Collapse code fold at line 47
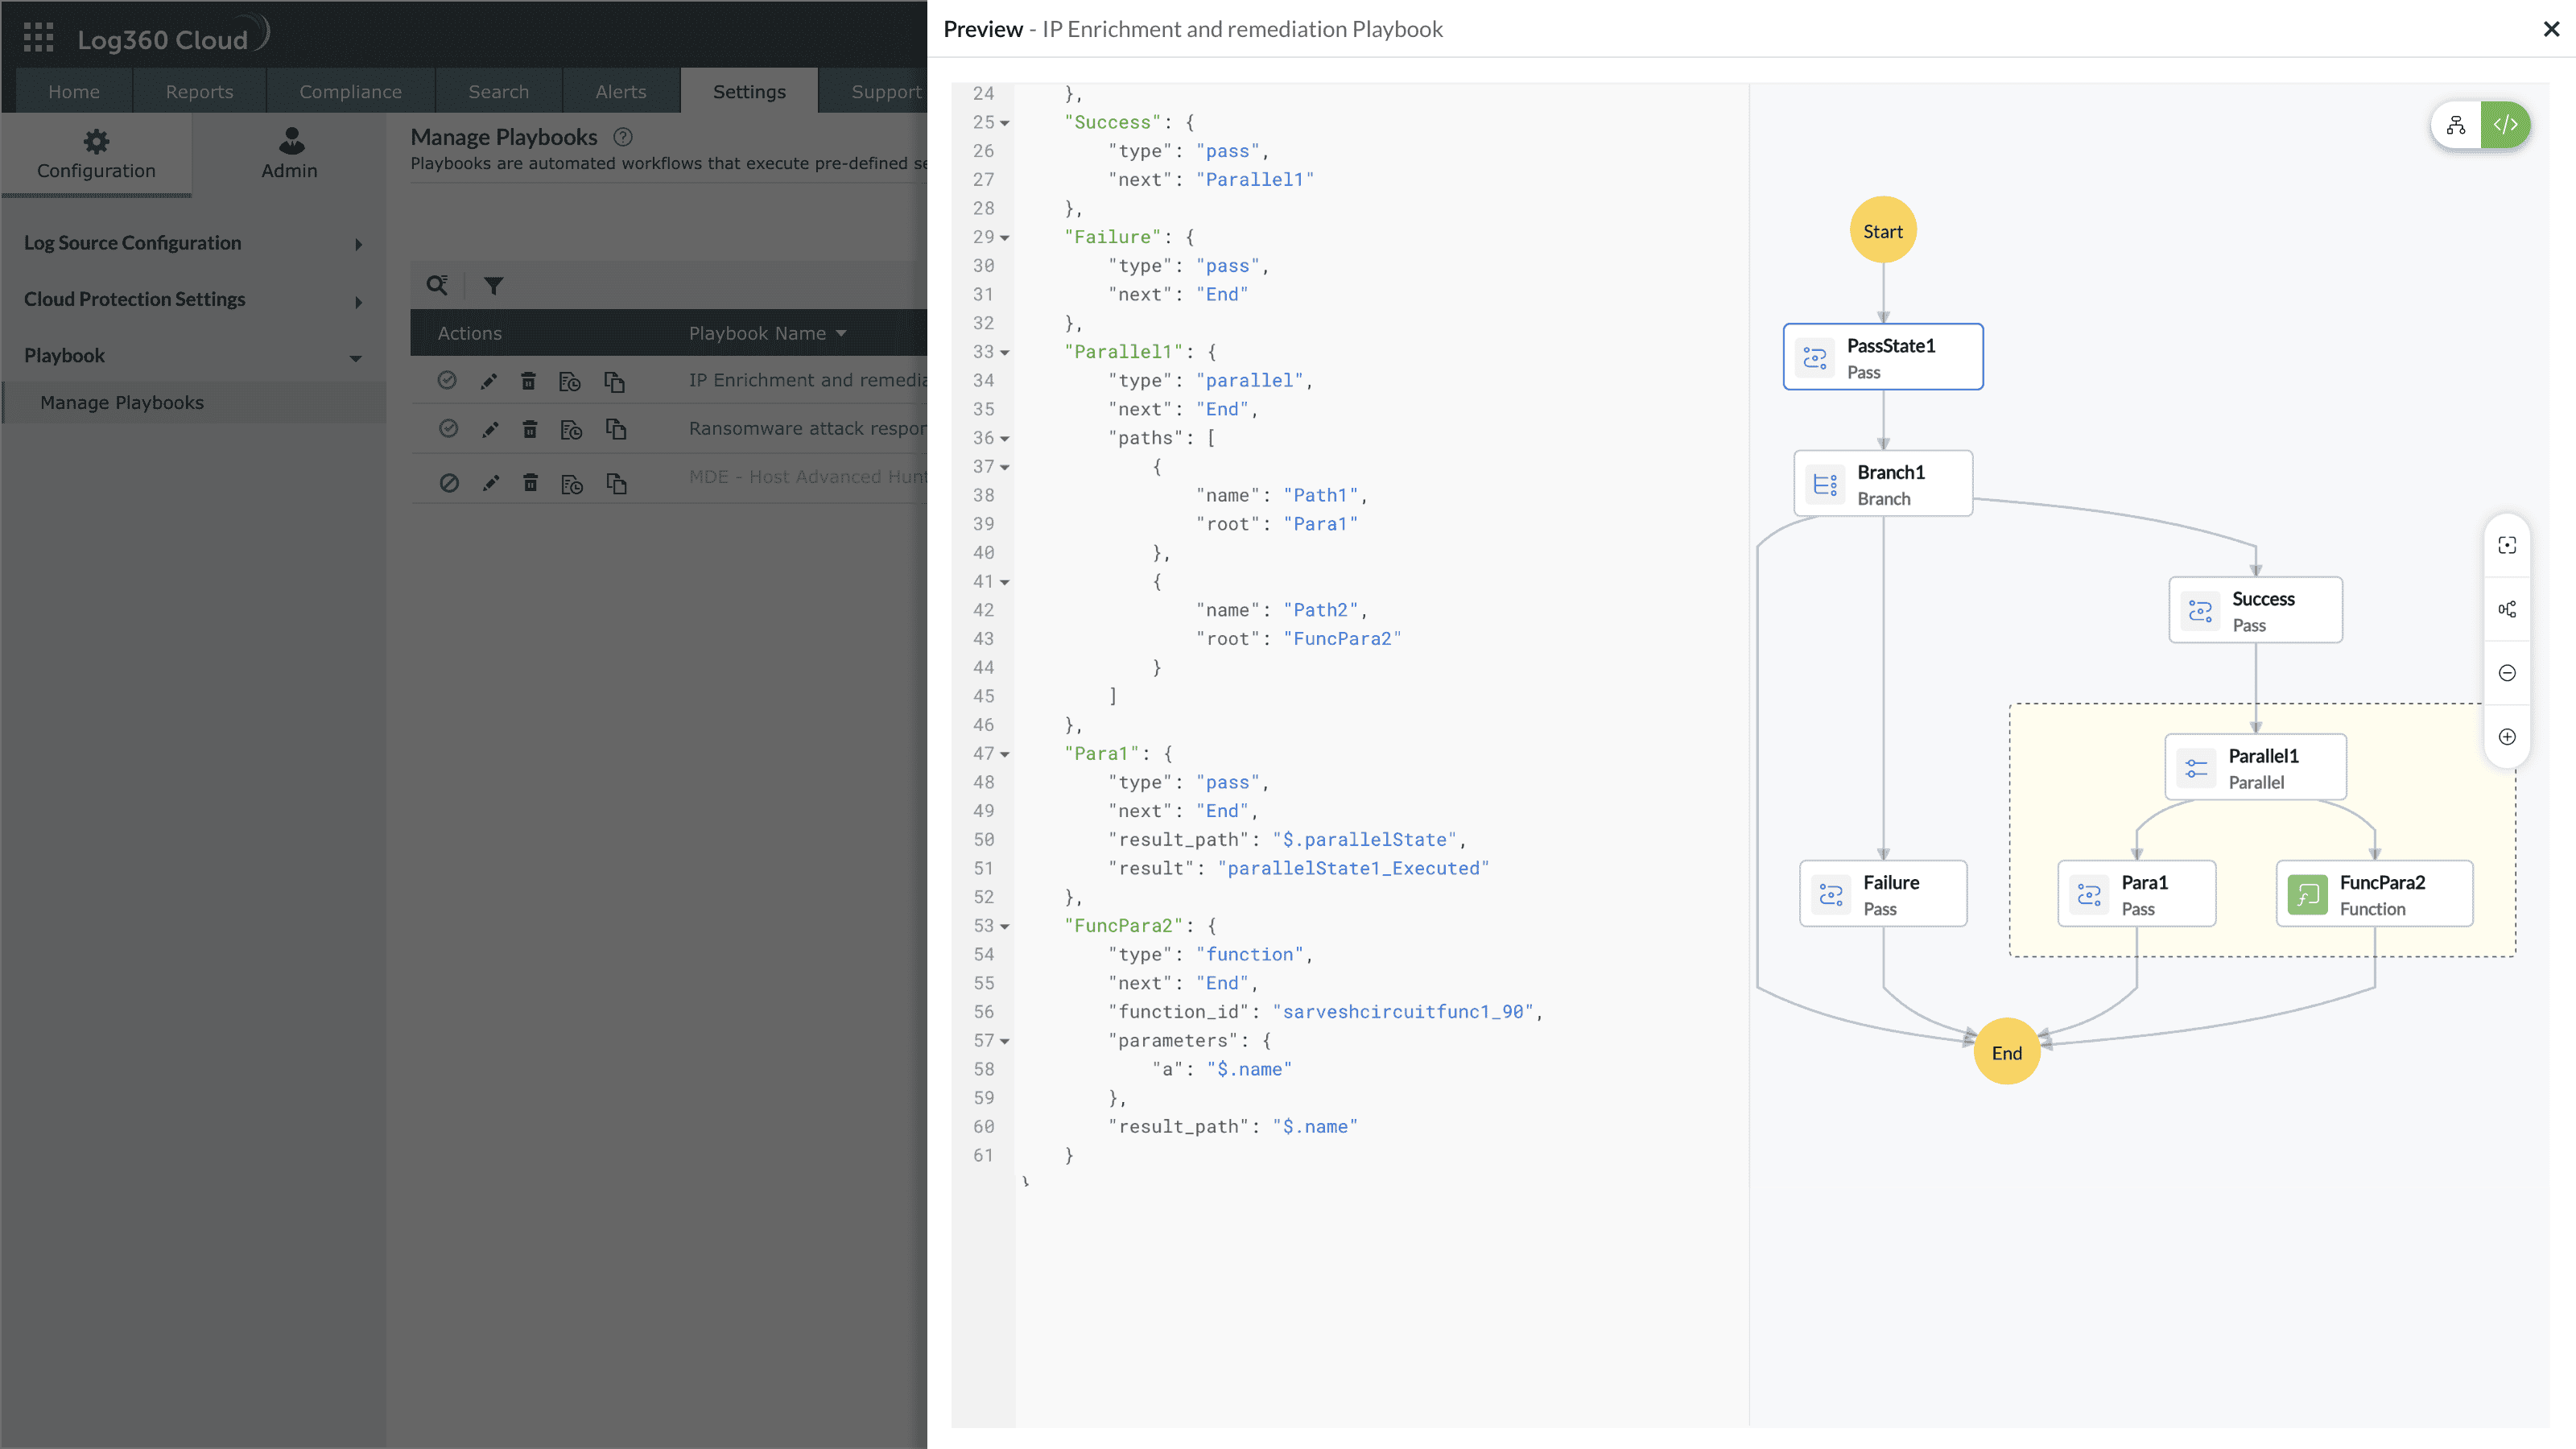Screen dimensions: 2576x1449 click(x=1005, y=755)
